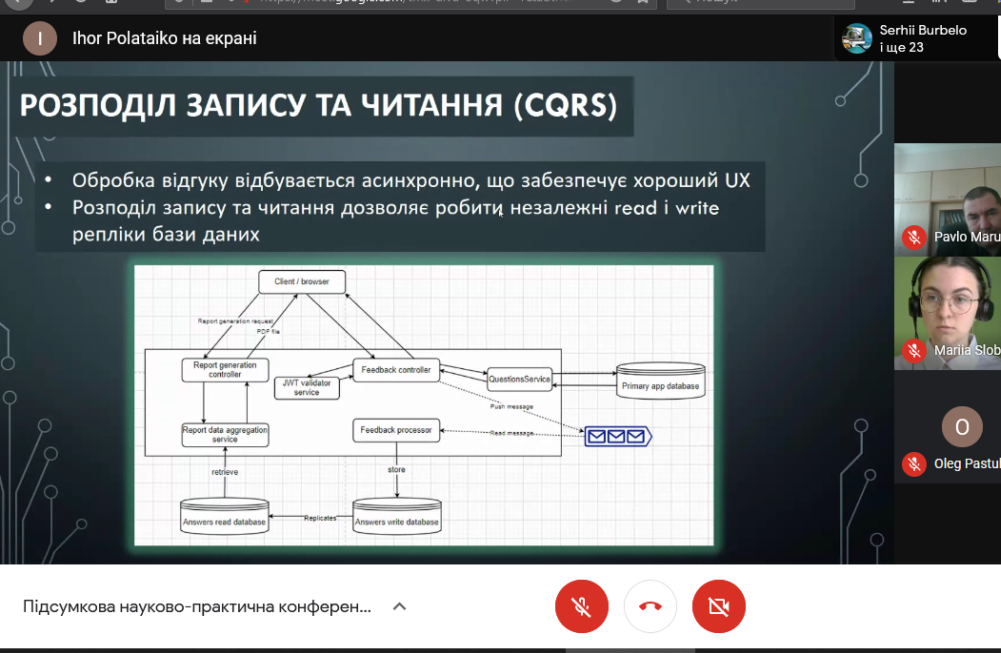
Task: Click muted mic icon beside Pavlo Maru
Action: point(913,237)
